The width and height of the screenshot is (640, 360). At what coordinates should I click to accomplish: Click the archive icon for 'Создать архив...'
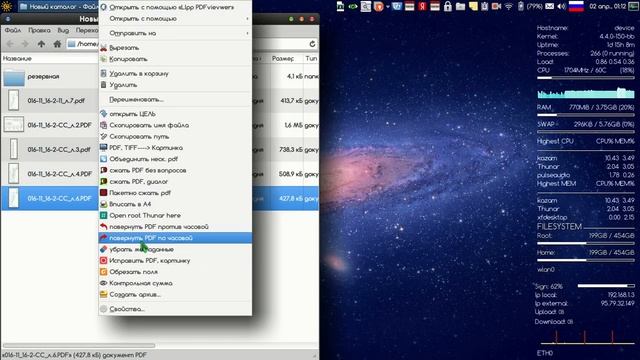tap(104, 294)
